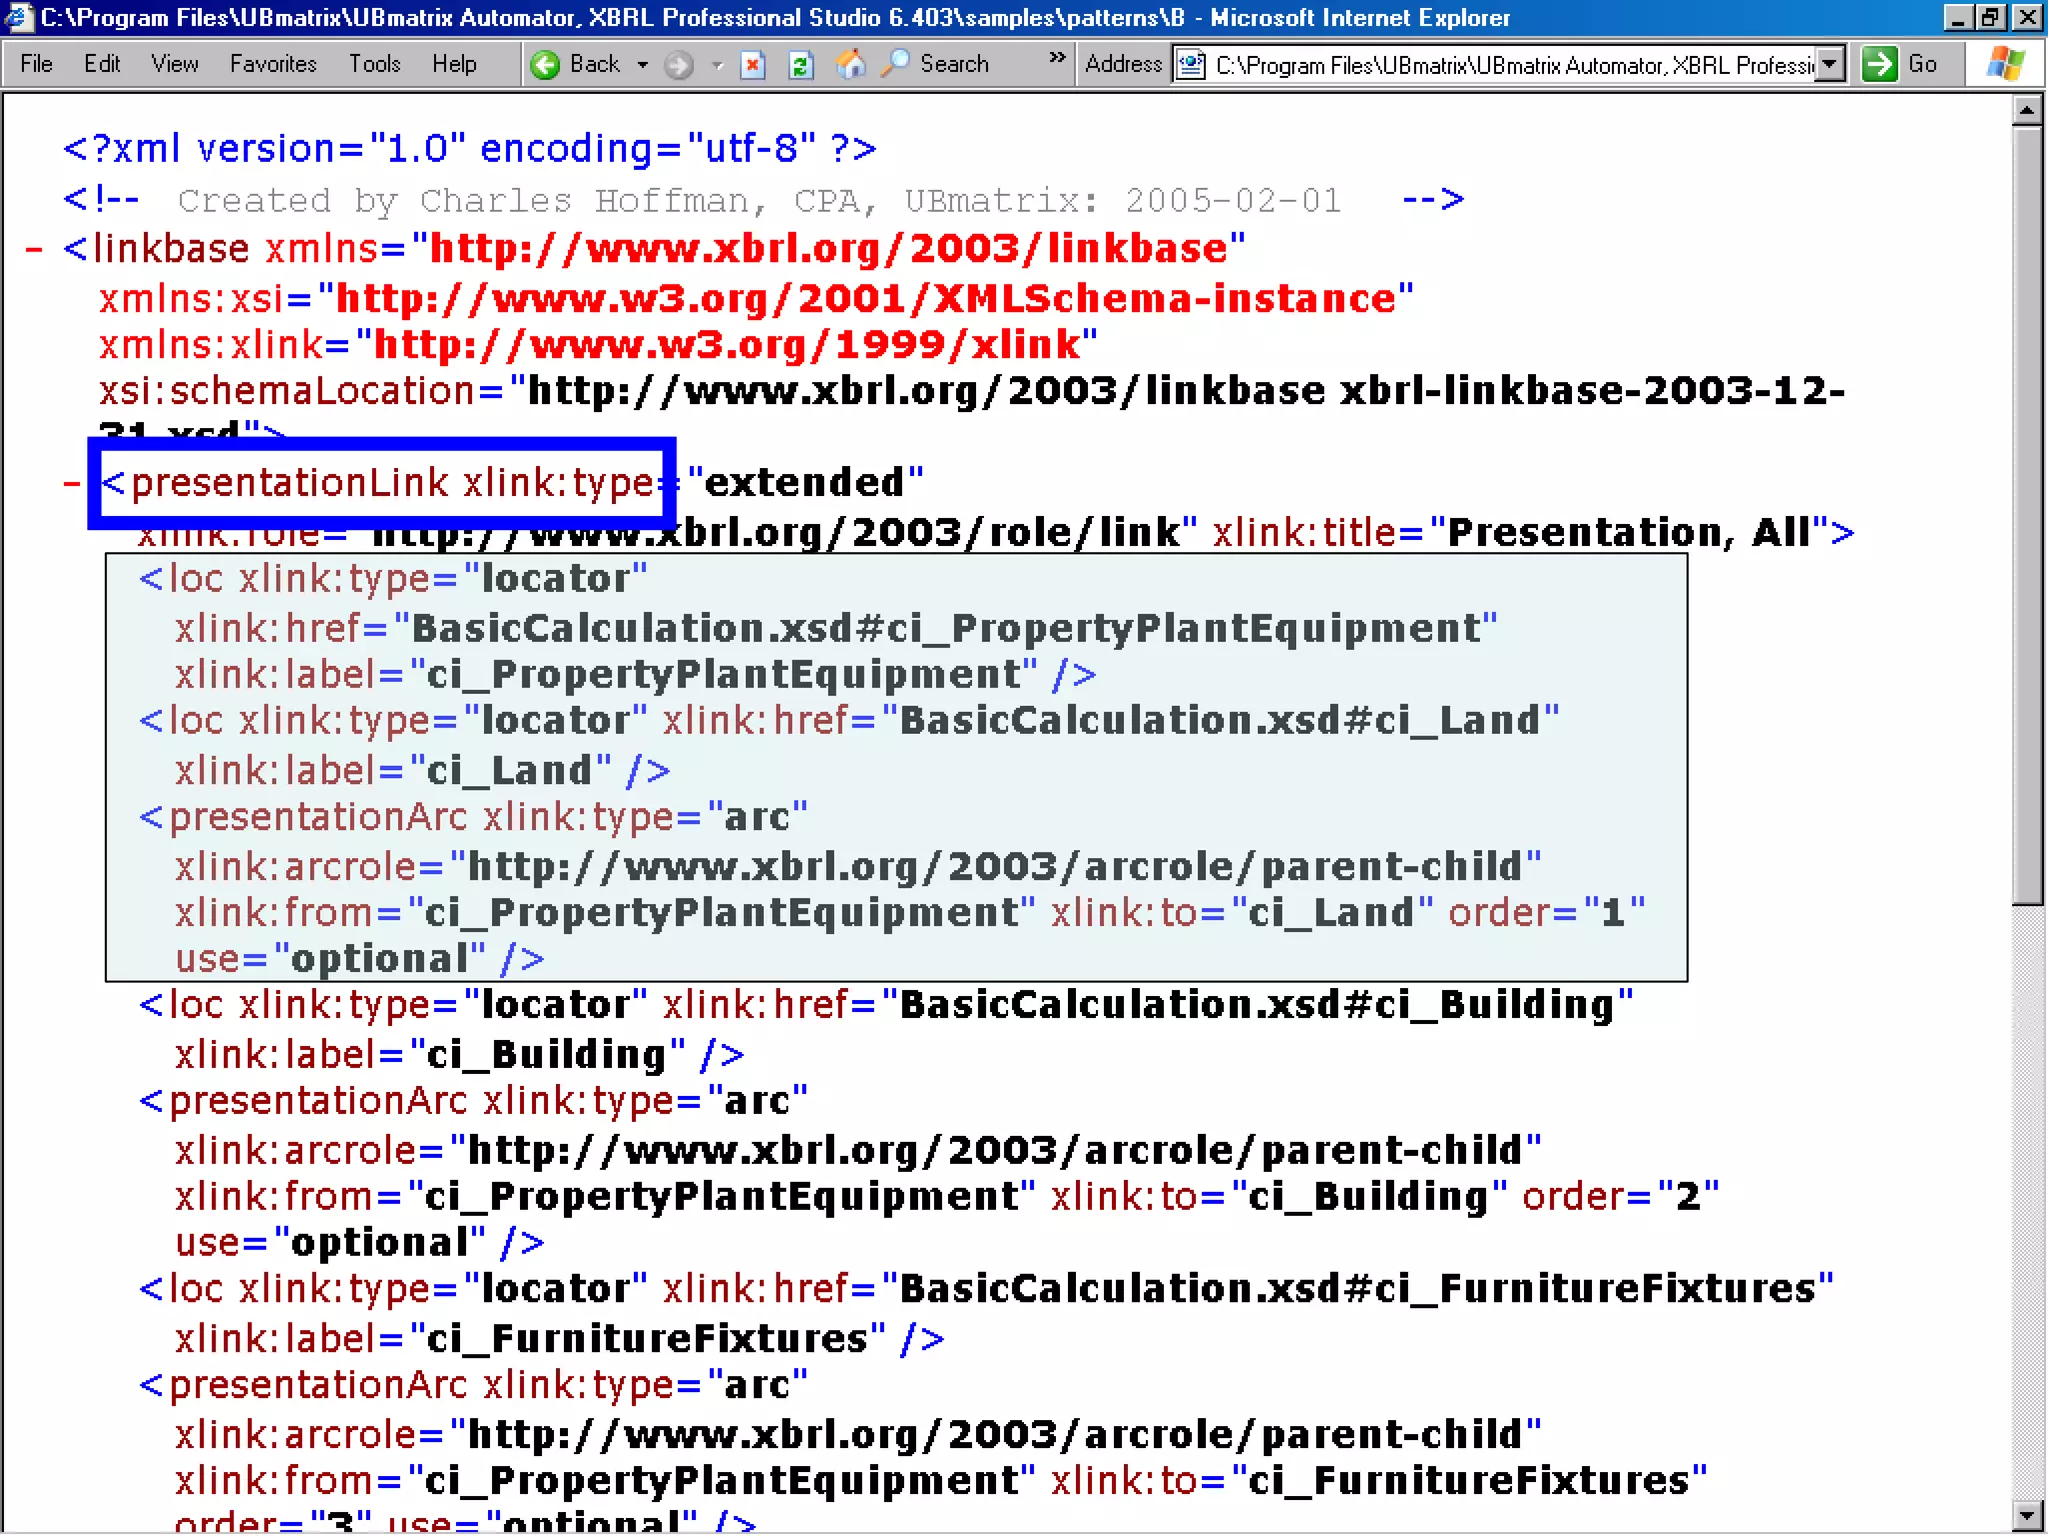Click the Refresh page icon

pyautogui.click(x=800, y=65)
